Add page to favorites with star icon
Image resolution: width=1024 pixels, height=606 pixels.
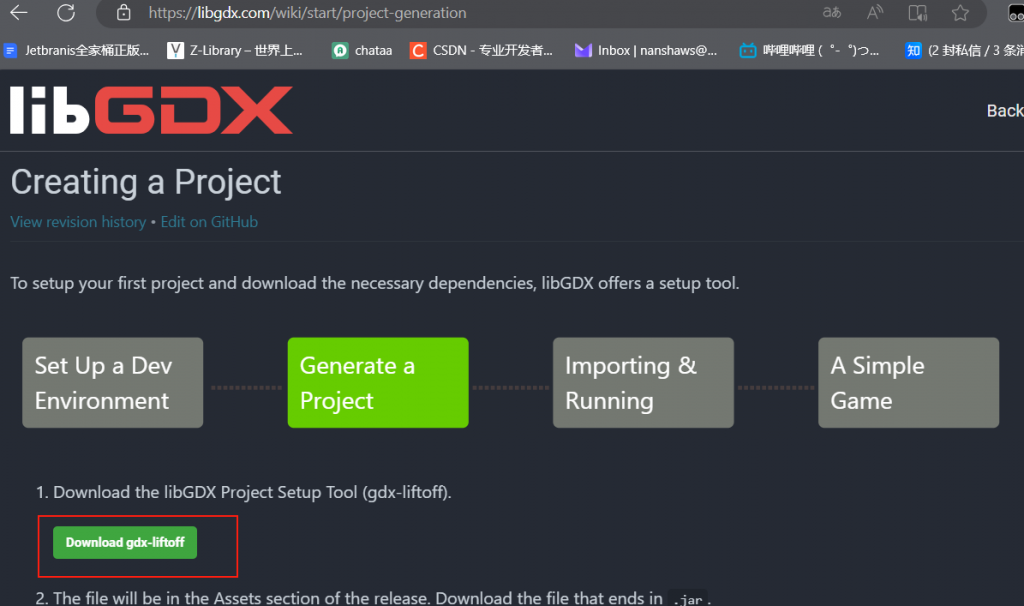(x=960, y=13)
